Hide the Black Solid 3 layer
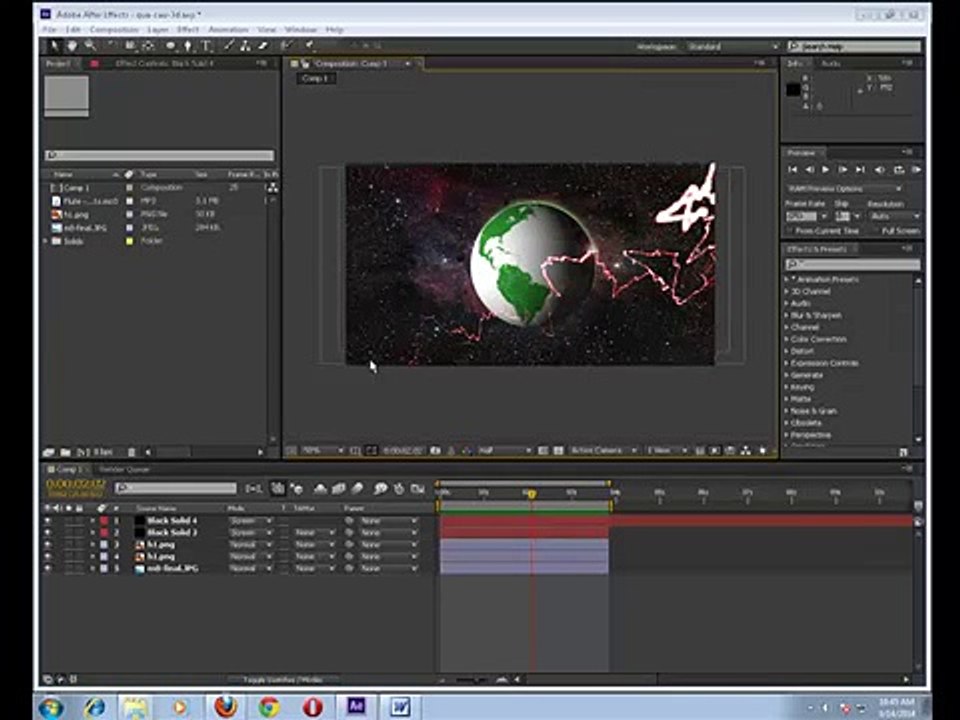960x720 pixels. (x=47, y=533)
